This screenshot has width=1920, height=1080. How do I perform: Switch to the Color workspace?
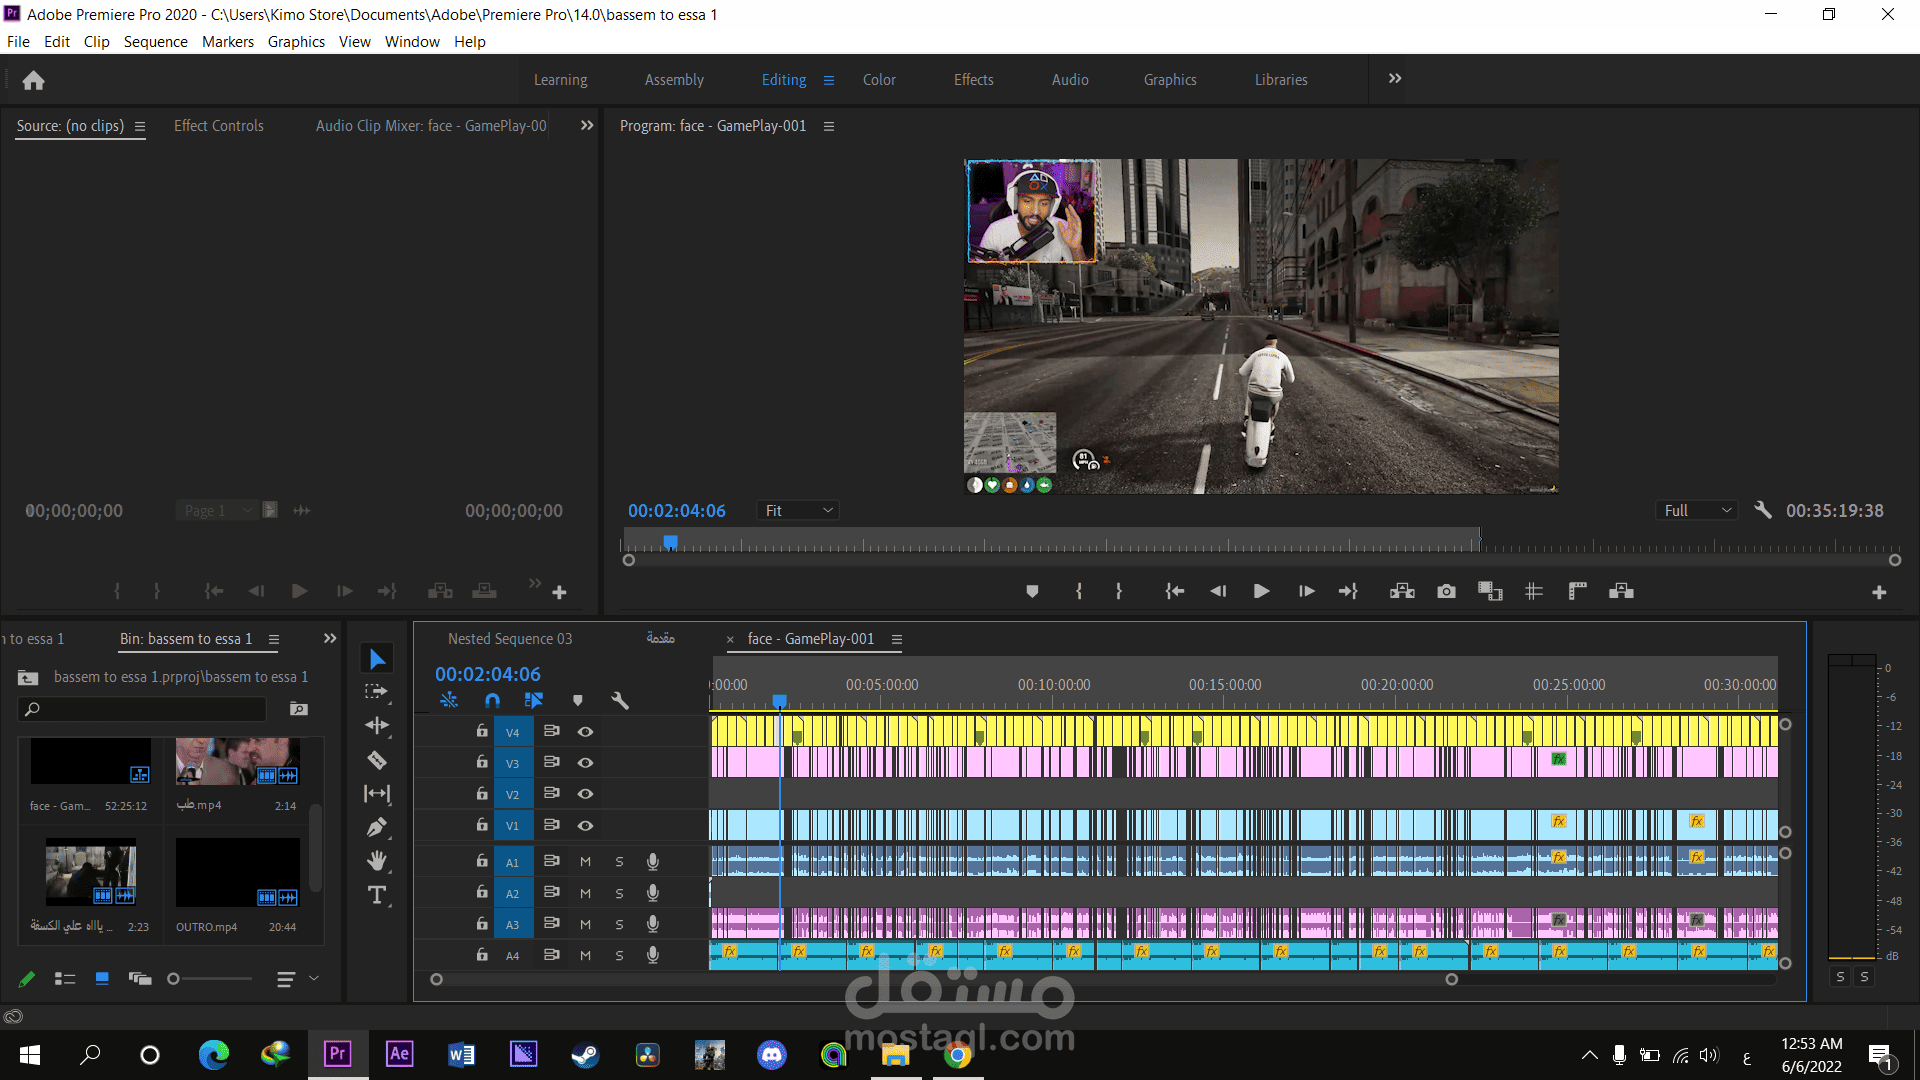tap(879, 80)
